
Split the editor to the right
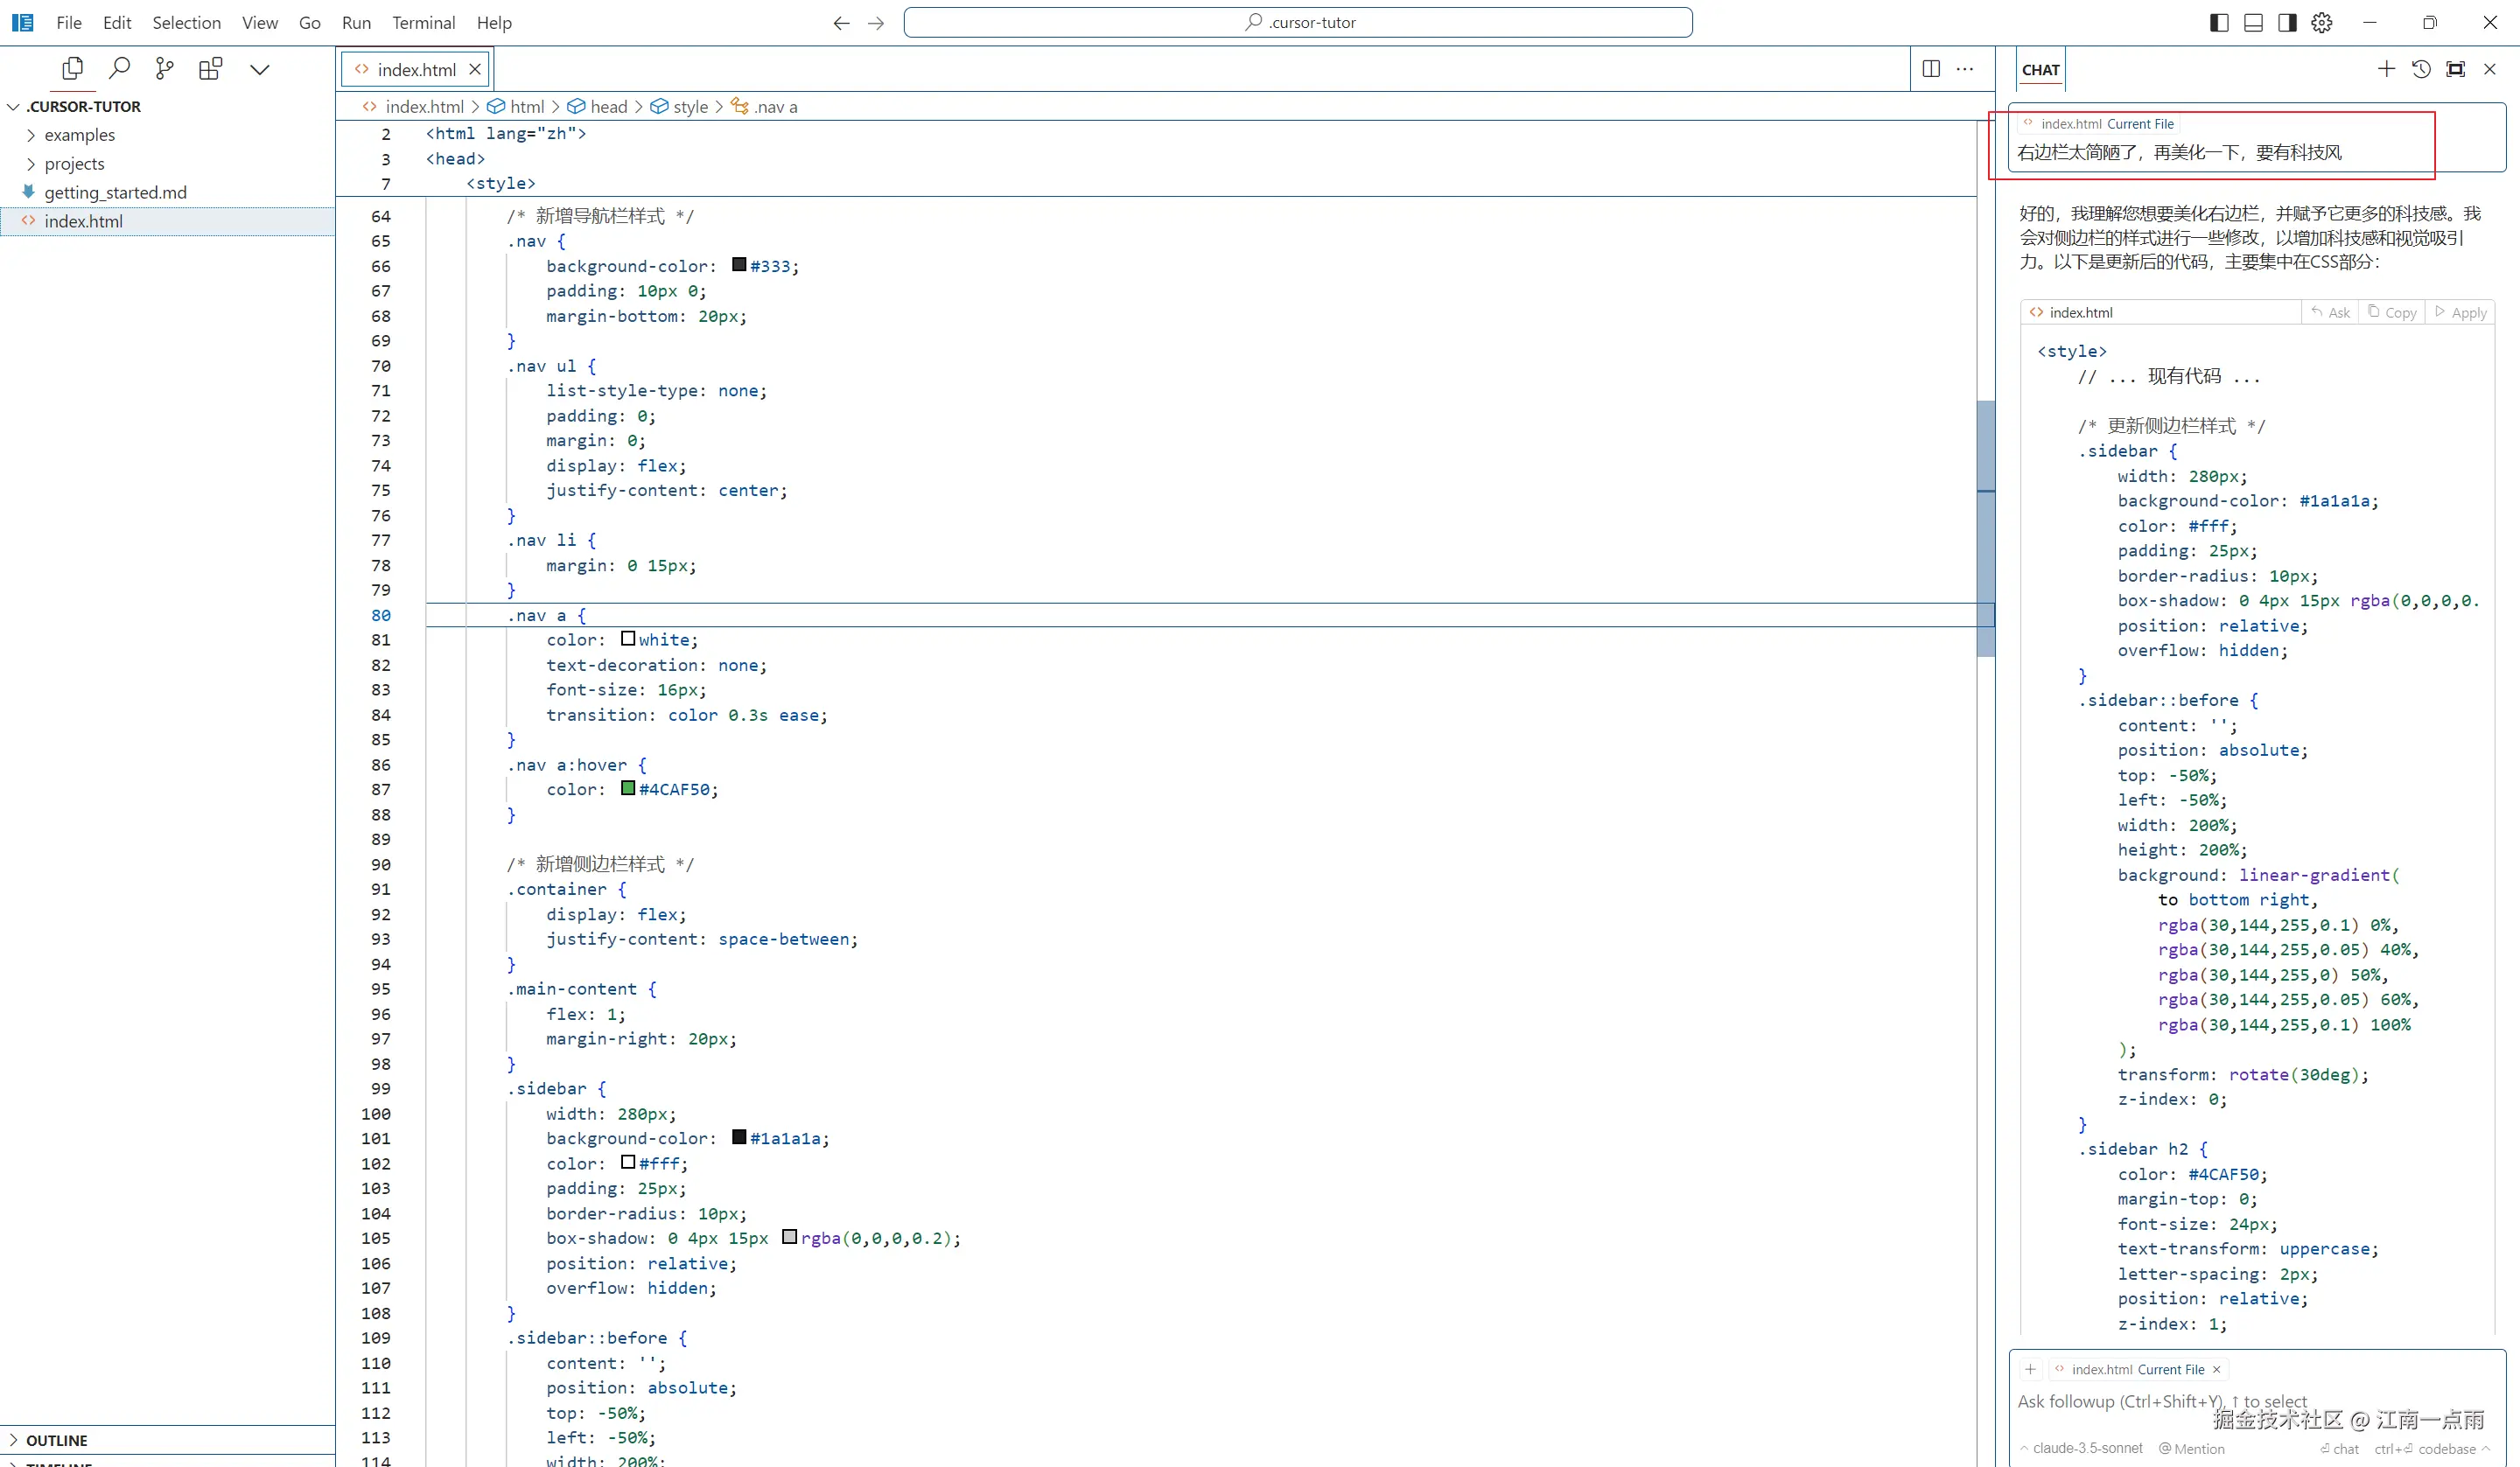[x=1931, y=68]
